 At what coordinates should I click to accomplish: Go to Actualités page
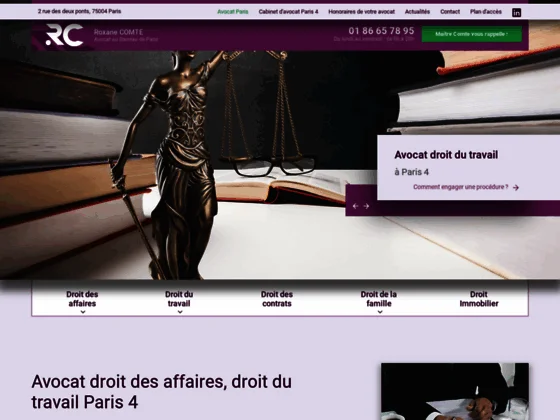tap(417, 12)
